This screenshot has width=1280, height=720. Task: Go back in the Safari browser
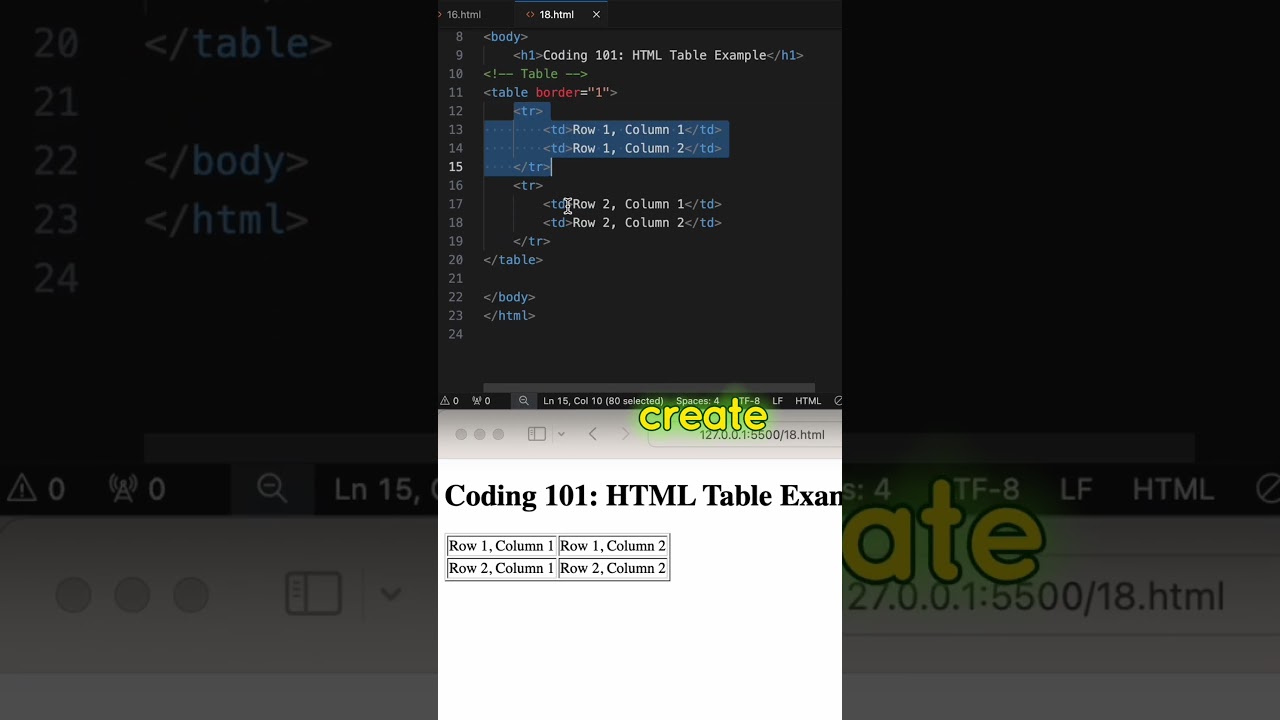593,434
